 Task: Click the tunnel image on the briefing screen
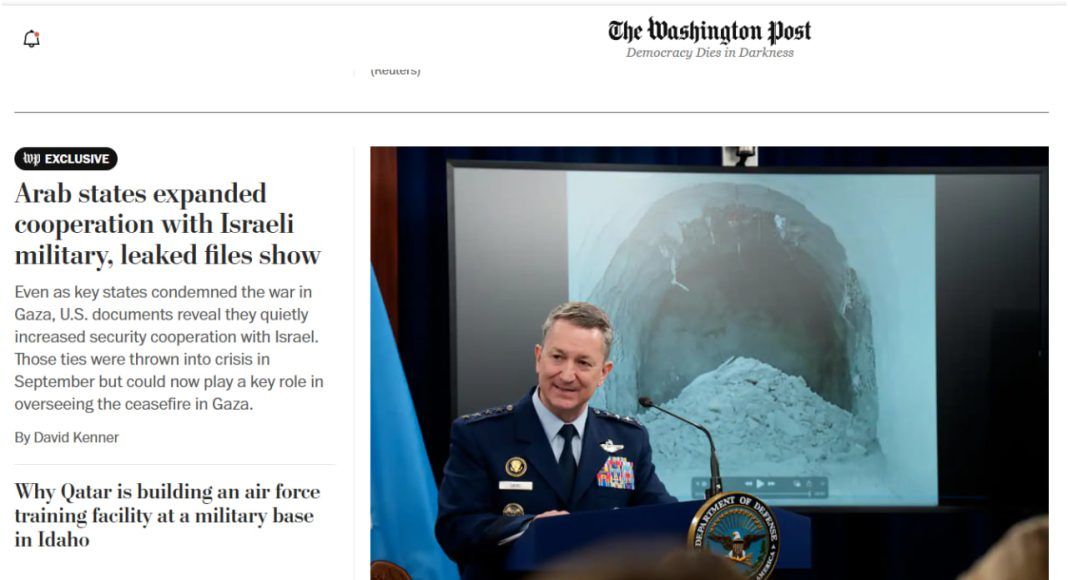[x=751, y=337]
